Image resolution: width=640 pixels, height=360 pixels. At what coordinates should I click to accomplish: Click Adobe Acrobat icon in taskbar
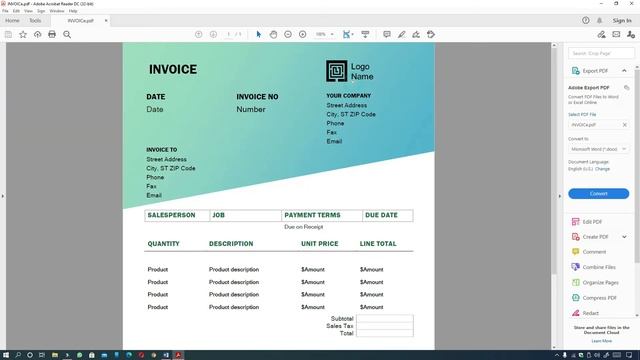178,355
